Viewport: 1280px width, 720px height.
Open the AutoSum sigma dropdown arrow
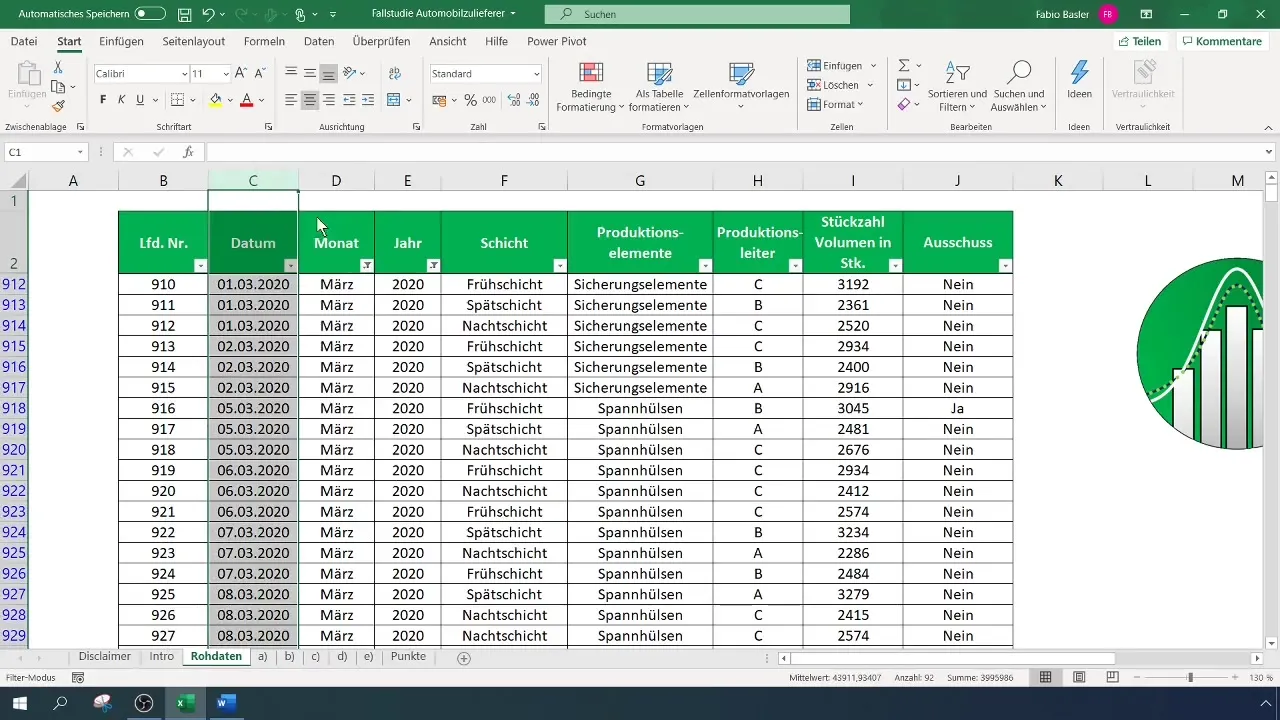(x=919, y=66)
